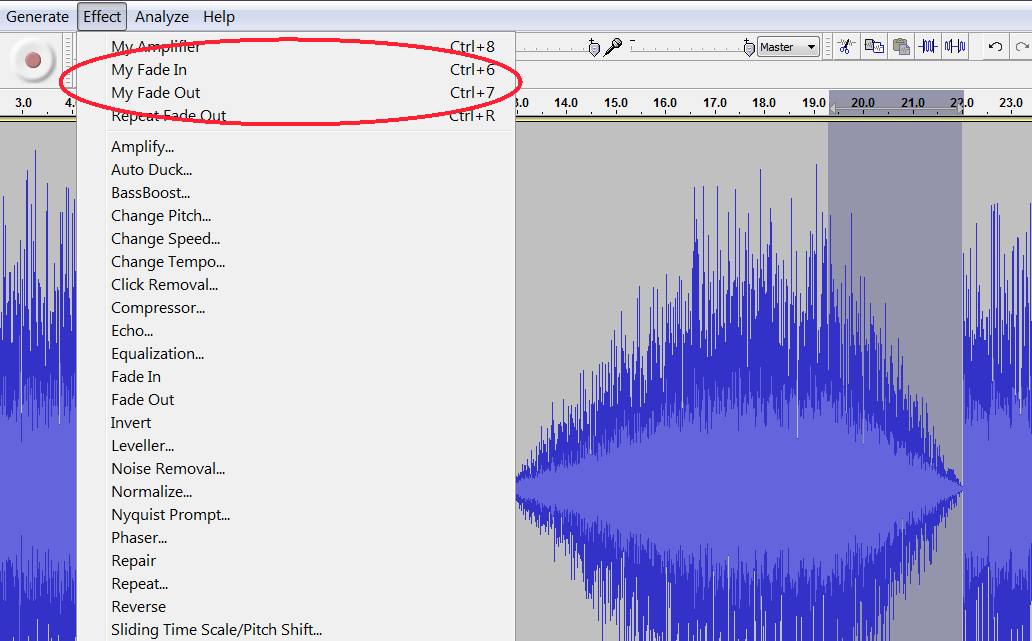Close the open Effect menu

102,17
